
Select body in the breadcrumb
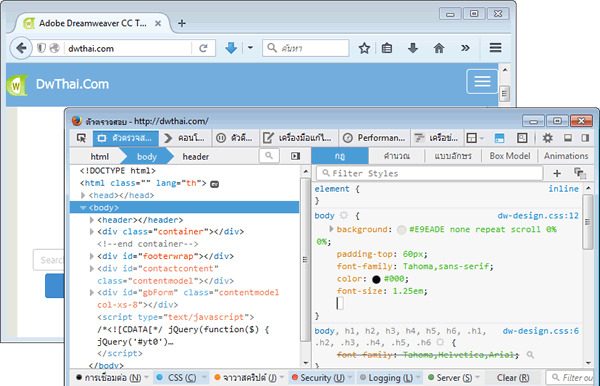tap(147, 156)
